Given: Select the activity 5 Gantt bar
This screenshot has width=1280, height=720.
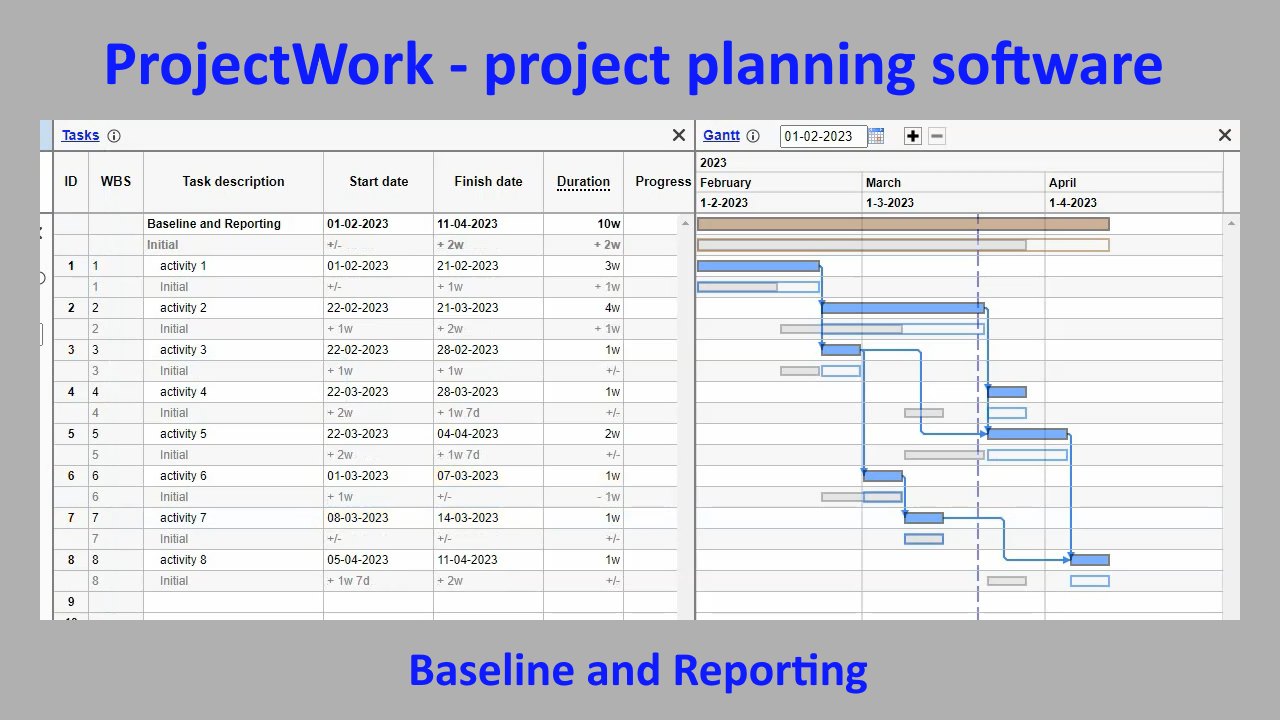Looking at the screenshot, I should click(x=1028, y=434).
